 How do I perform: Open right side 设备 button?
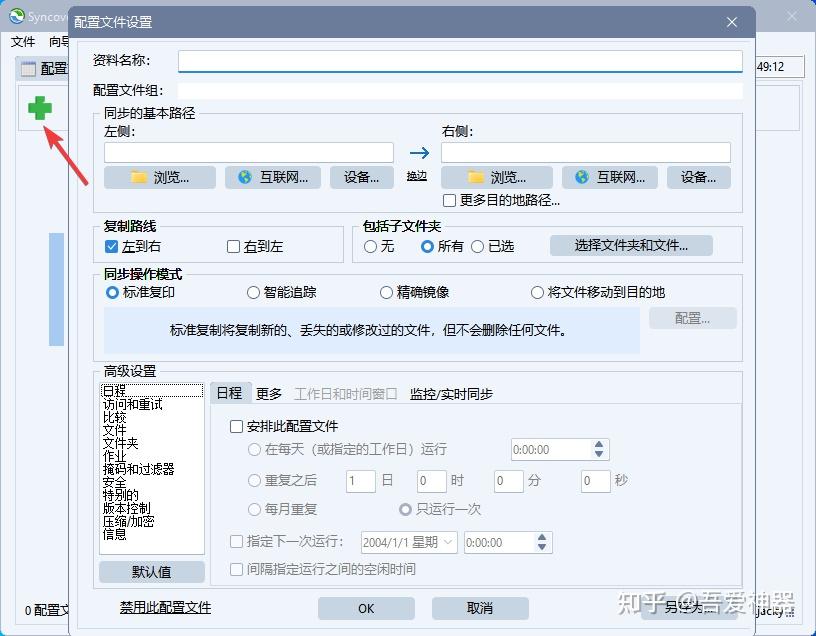(x=698, y=177)
